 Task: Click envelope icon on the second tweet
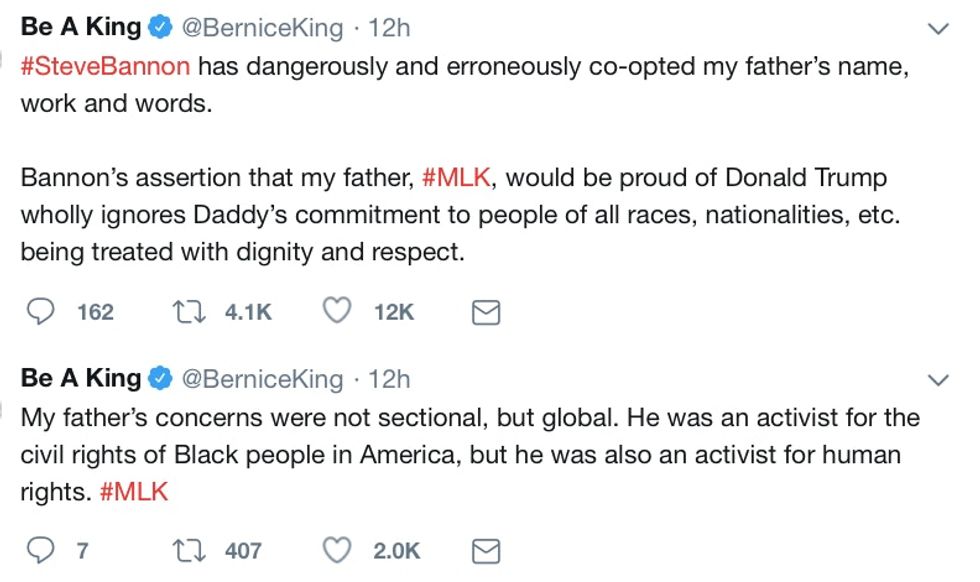[485, 551]
